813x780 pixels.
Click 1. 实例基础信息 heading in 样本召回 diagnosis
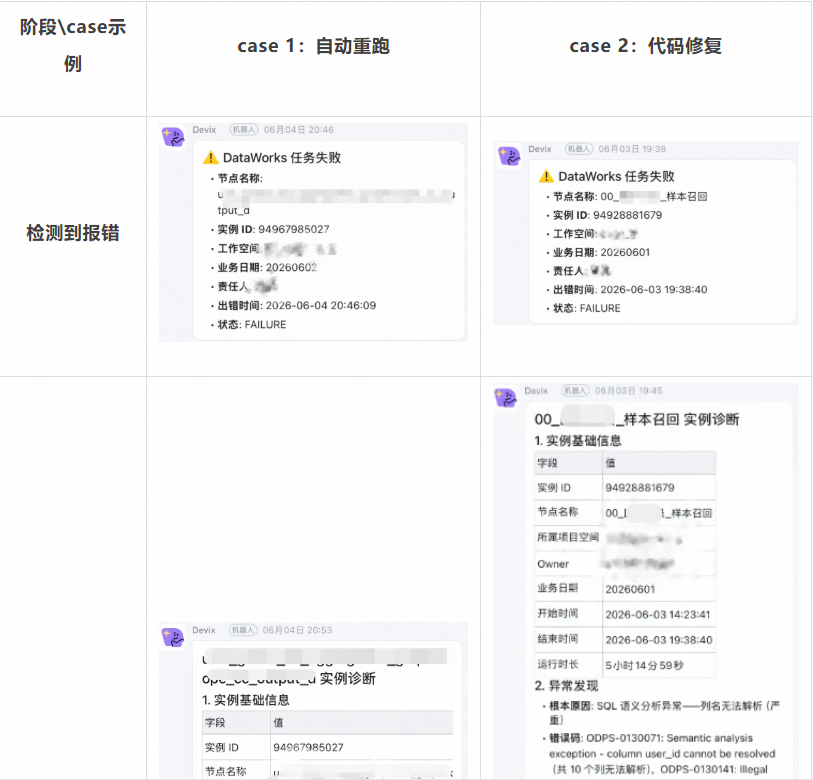click(x=578, y=441)
